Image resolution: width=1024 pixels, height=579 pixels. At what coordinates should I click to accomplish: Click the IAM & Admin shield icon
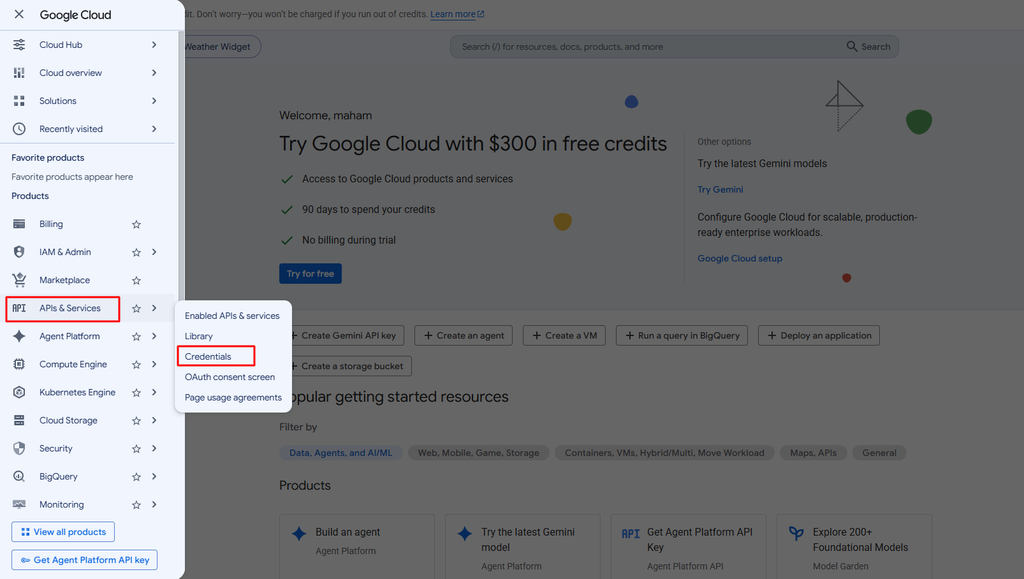tap(19, 252)
